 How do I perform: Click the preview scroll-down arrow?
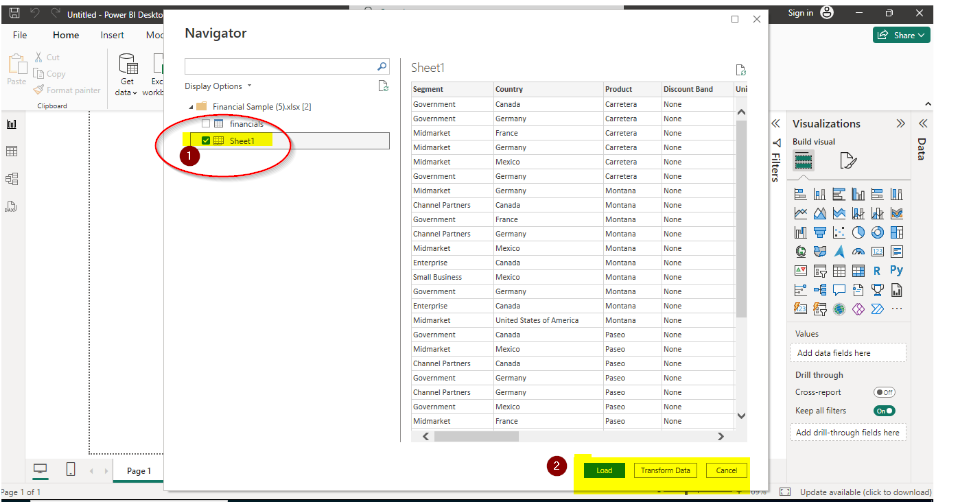click(x=741, y=416)
